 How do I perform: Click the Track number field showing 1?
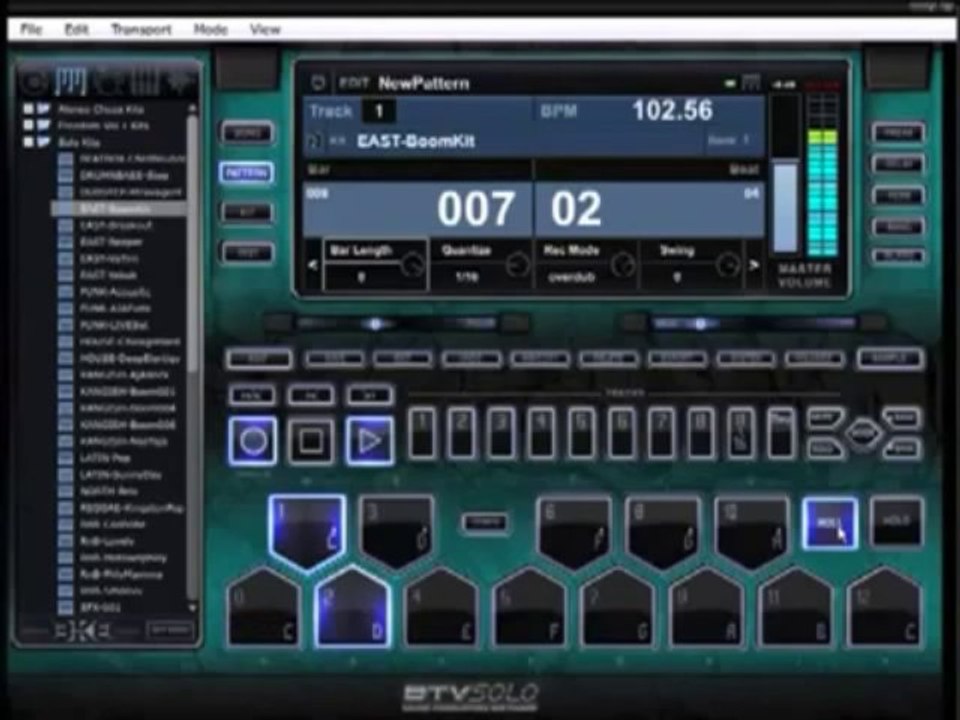378,111
